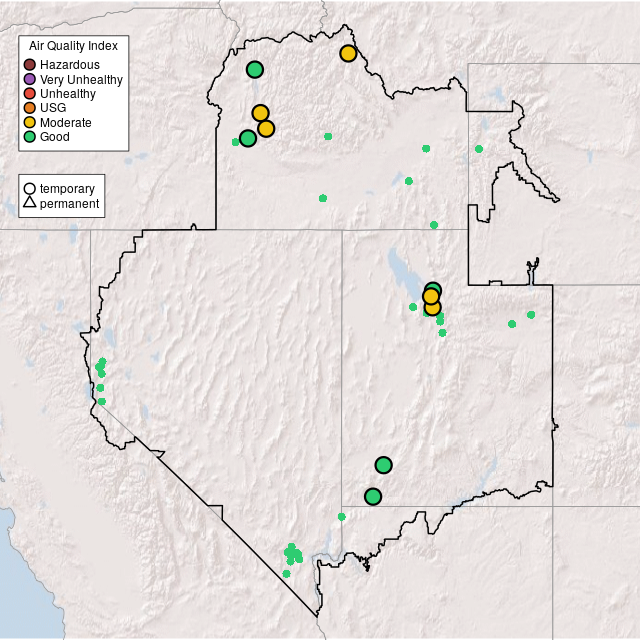The image size is (640, 640).
Task: Select the upper yellow marker of the northwest pair
Action: click(x=260, y=113)
